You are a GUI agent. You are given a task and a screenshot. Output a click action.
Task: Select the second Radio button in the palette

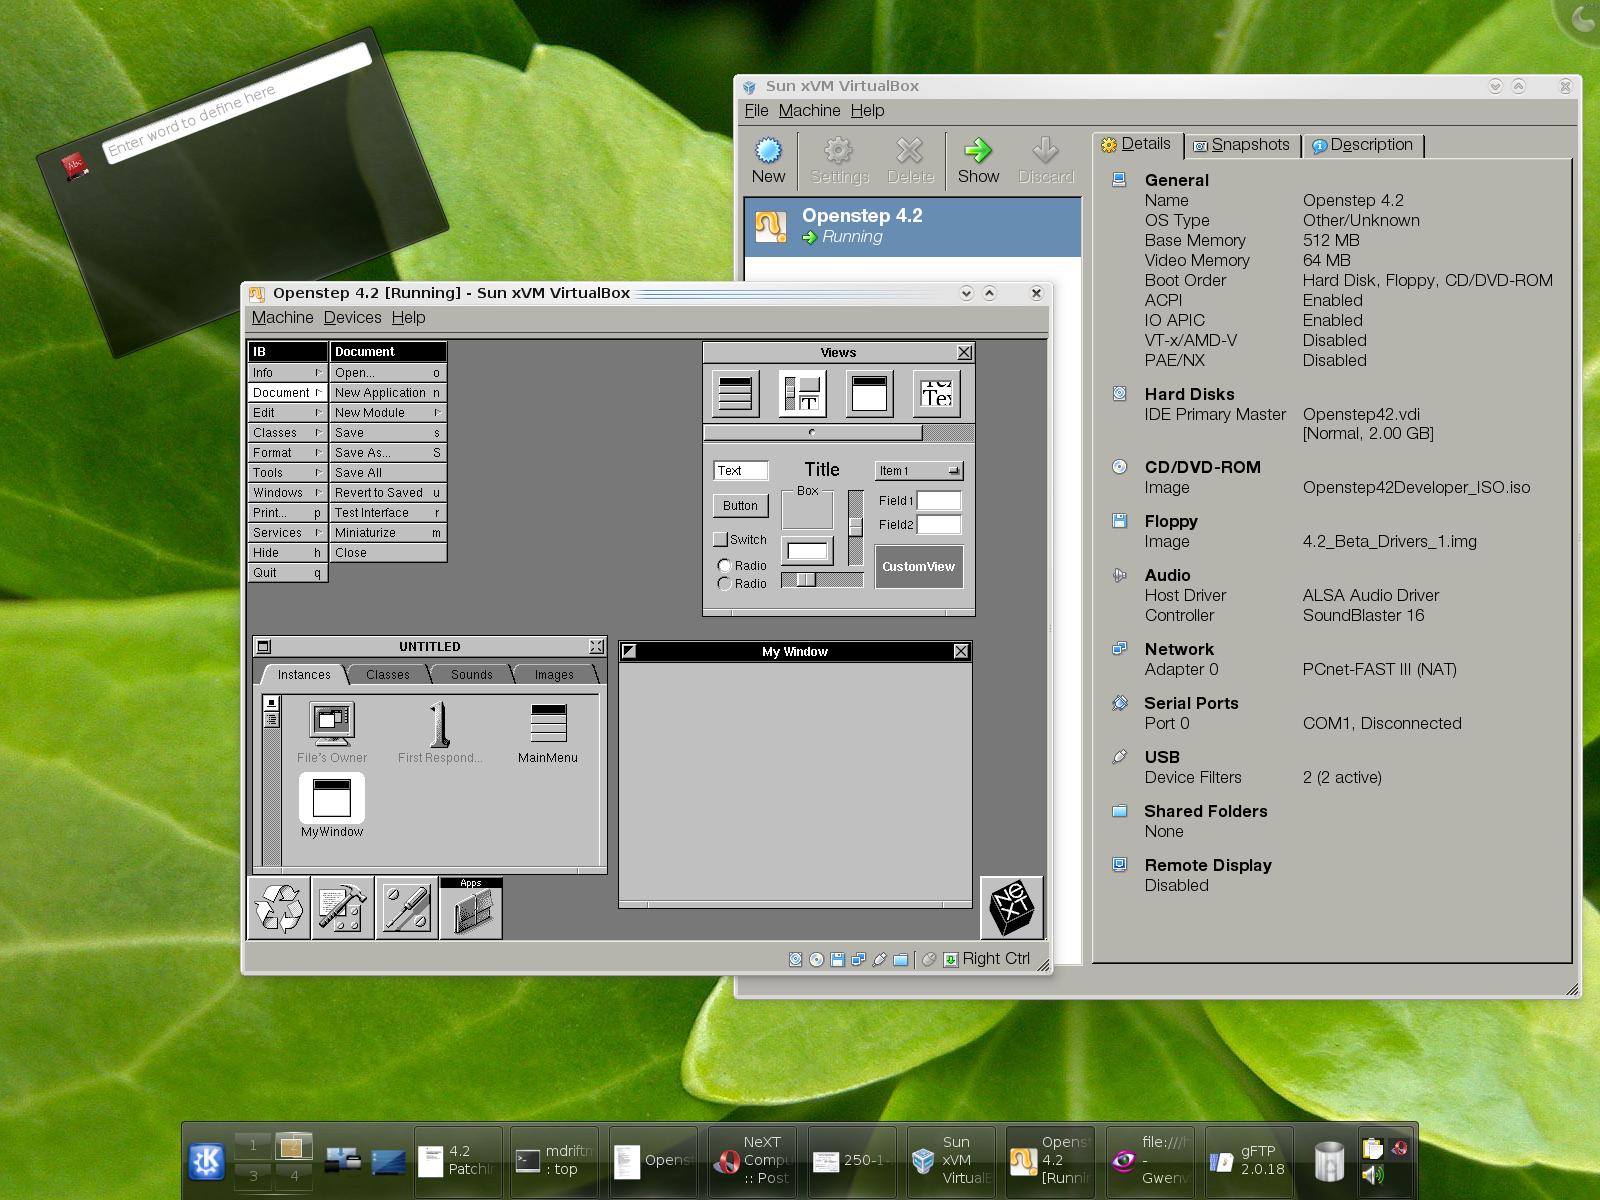pos(725,583)
